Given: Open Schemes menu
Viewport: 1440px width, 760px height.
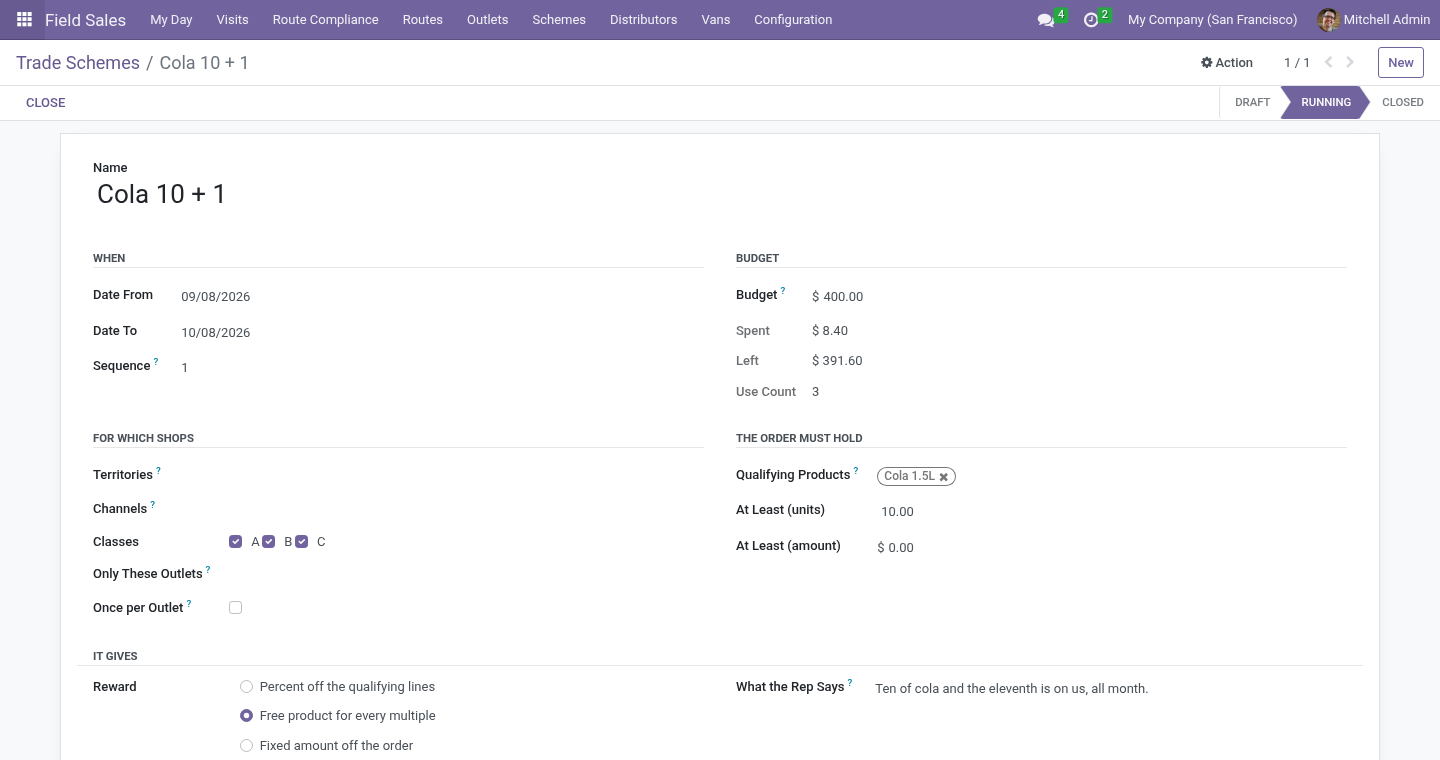Looking at the screenshot, I should [559, 20].
